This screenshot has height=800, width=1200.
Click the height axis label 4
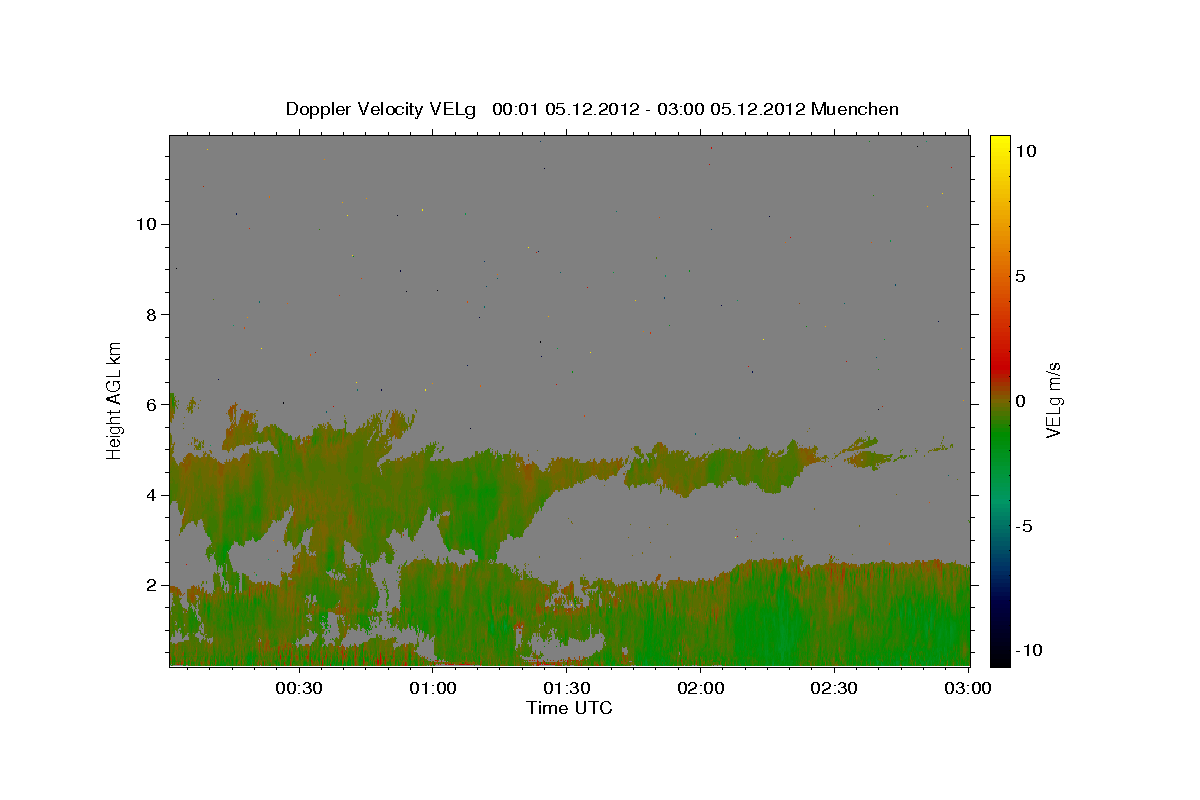pyautogui.click(x=150, y=495)
